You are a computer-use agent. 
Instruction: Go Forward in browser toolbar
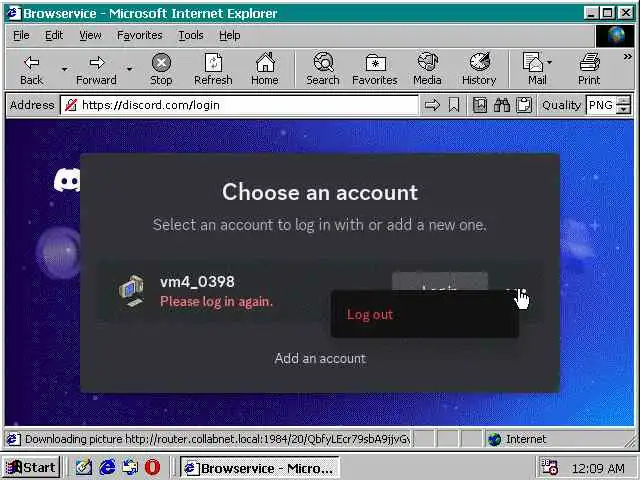(x=96, y=69)
